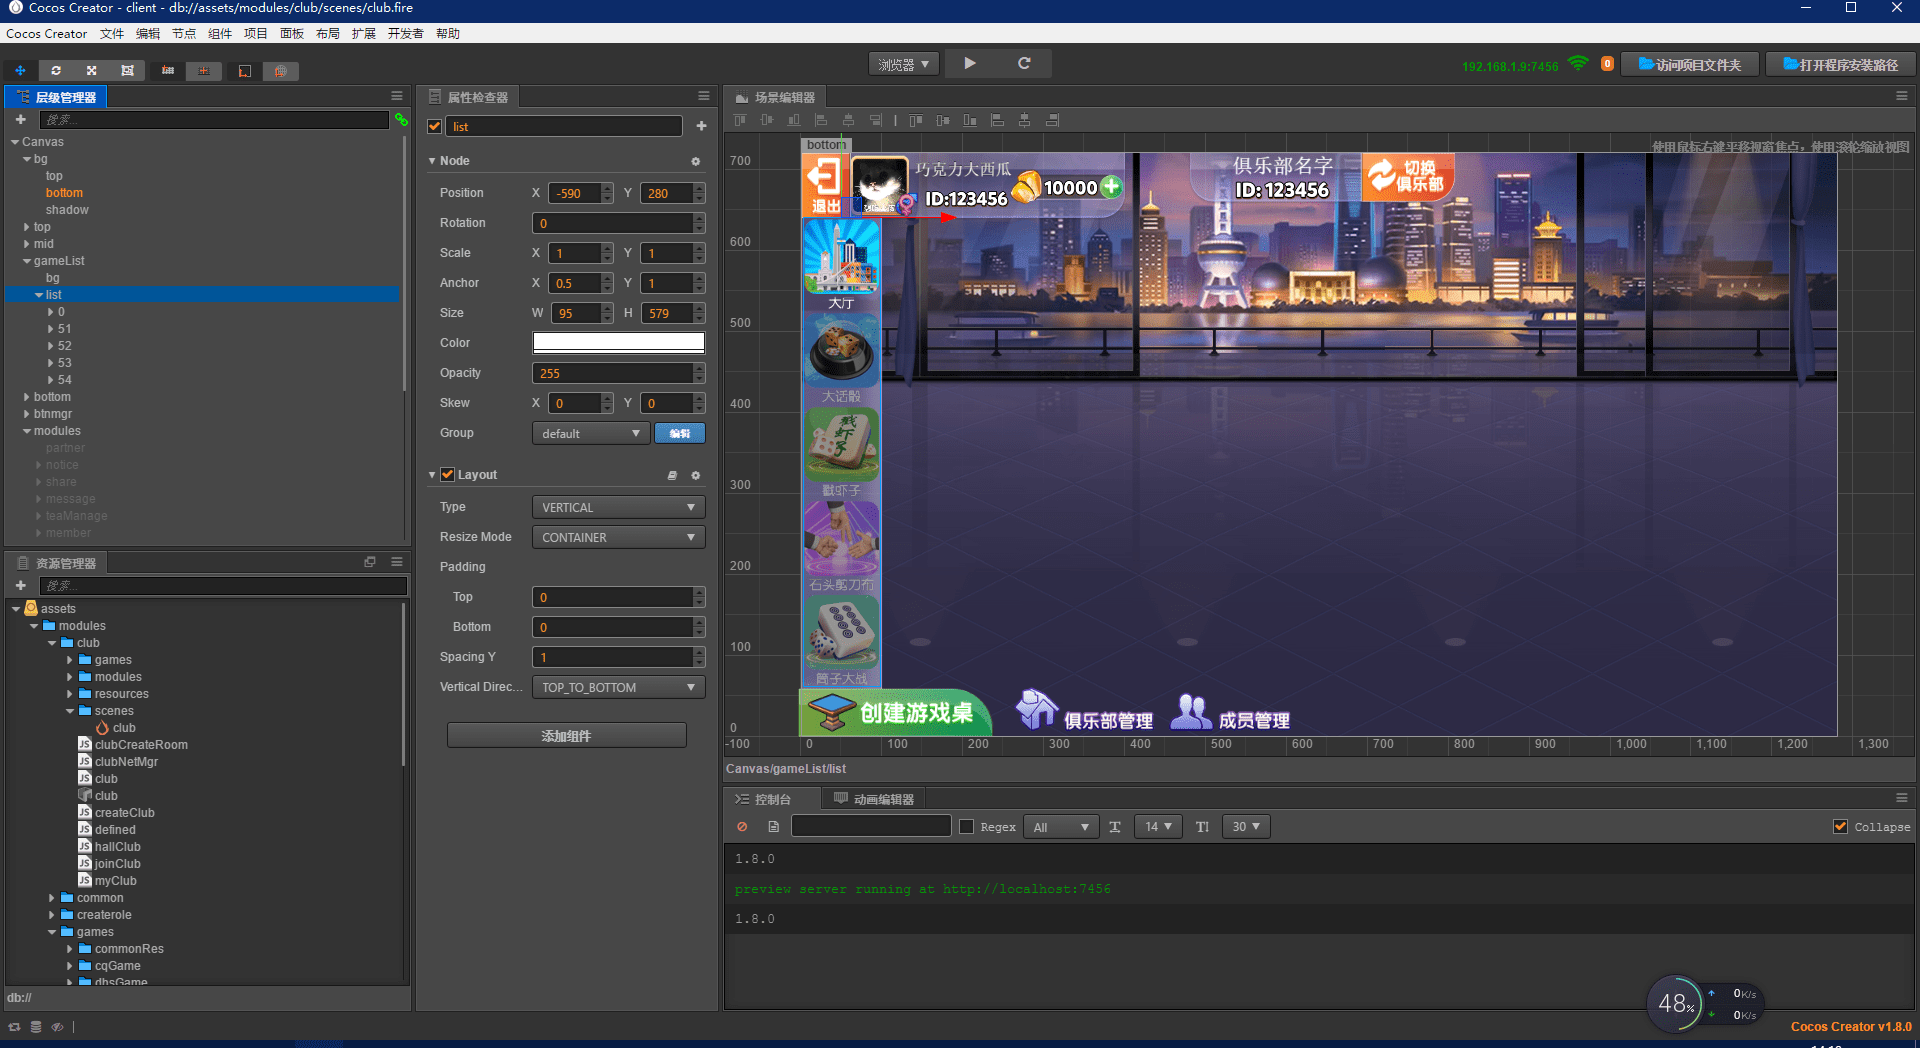Viewport: 1920px width, 1048px height.
Task: Click the exit 退出 icon in scene preview
Action: click(825, 185)
